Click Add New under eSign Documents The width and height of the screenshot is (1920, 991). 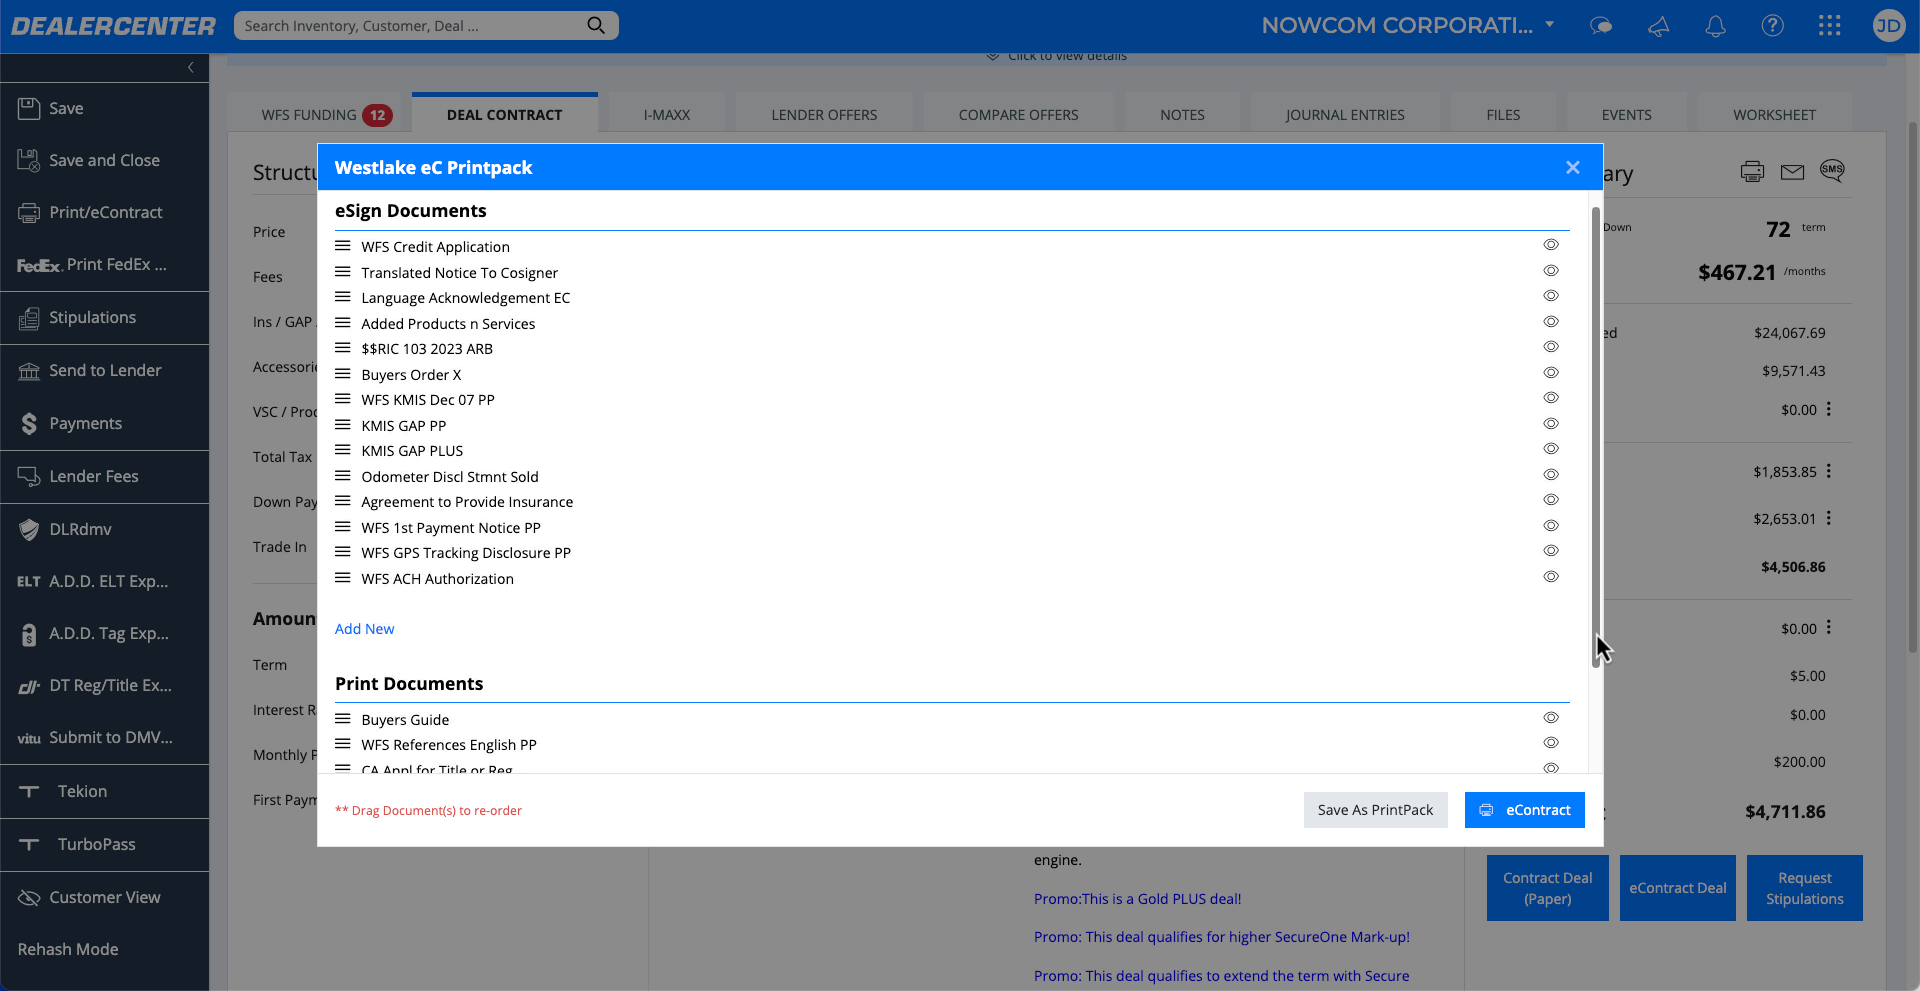pos(364,629)
